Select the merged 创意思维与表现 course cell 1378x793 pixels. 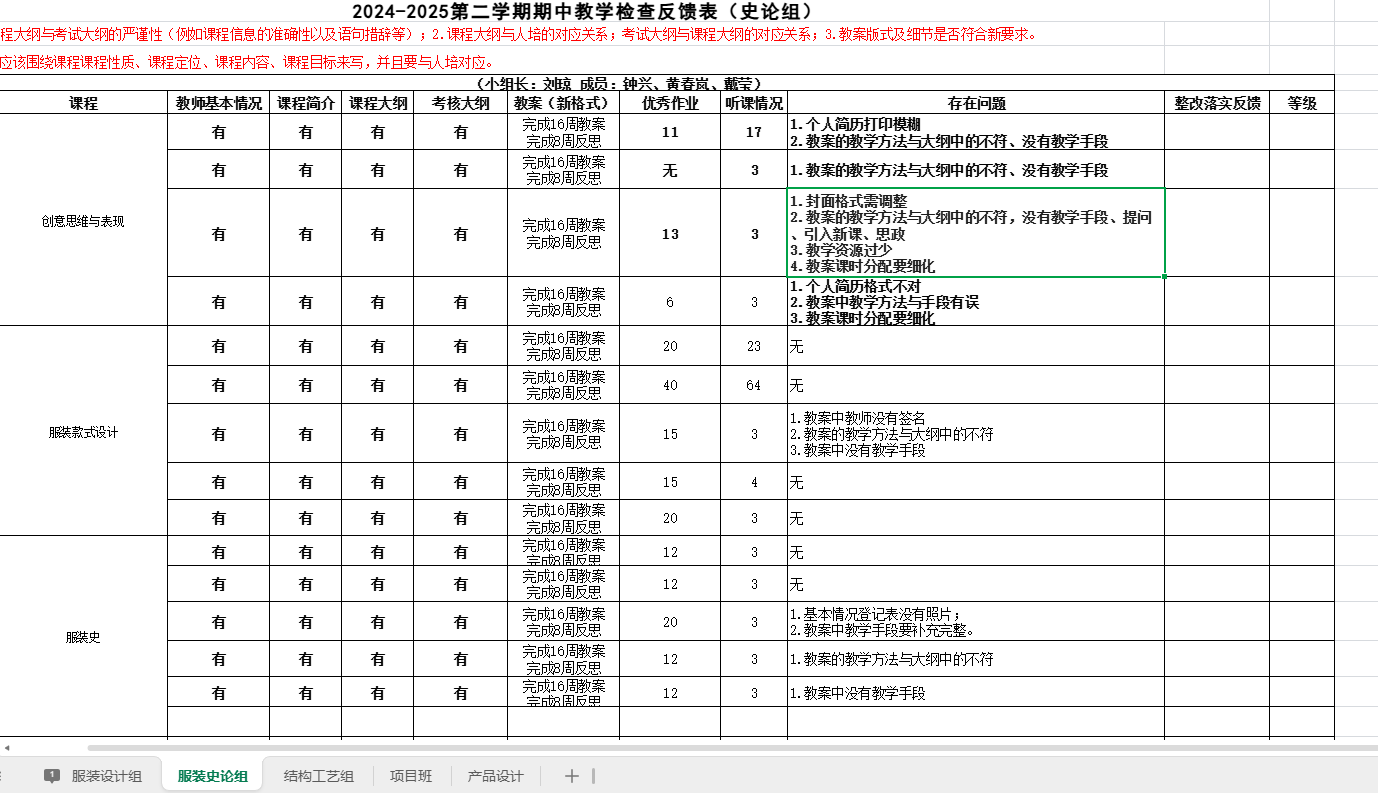coord(83,221)
